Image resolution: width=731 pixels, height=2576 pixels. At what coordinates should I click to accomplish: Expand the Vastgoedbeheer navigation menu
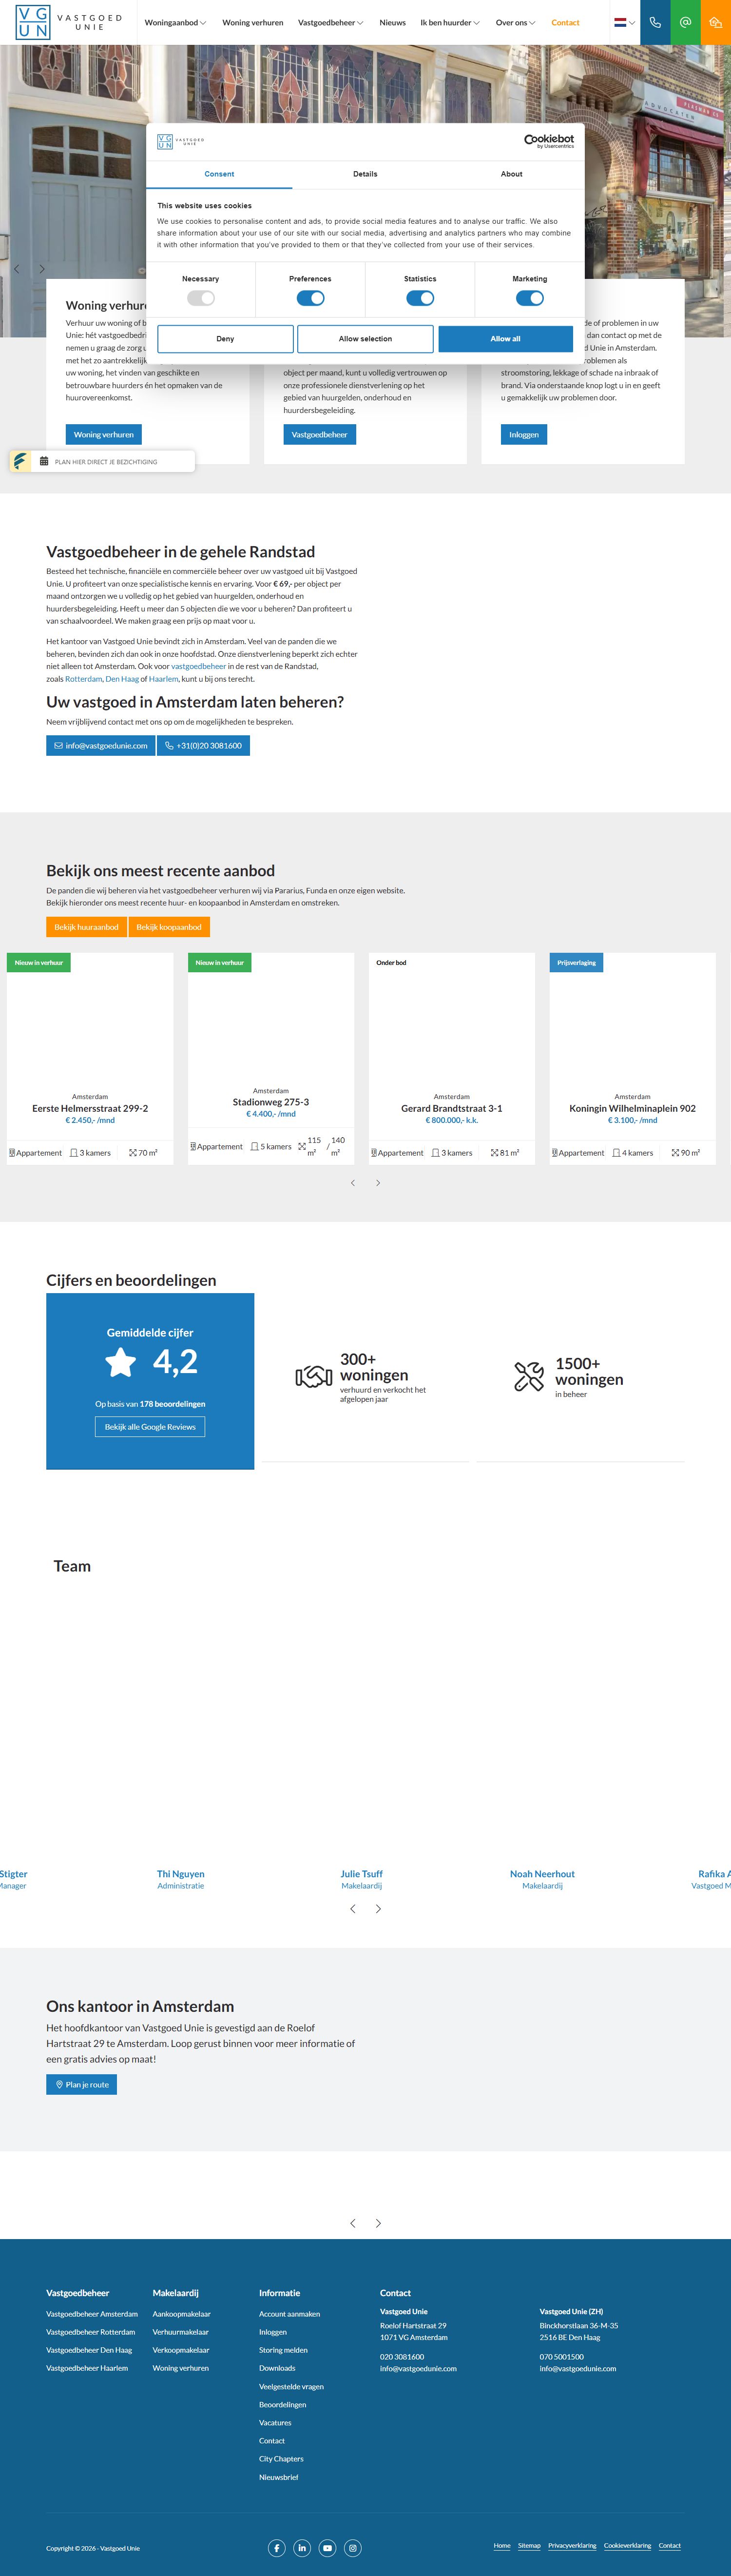click(x=330, y=22)
